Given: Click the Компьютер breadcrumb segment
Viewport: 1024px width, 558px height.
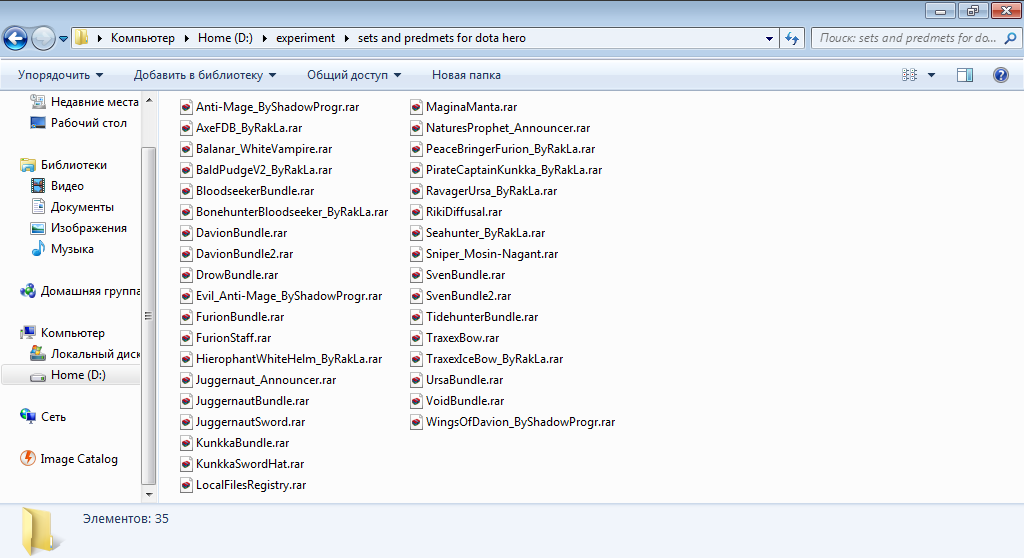Looking at the screenshot, I should (142, 38).
